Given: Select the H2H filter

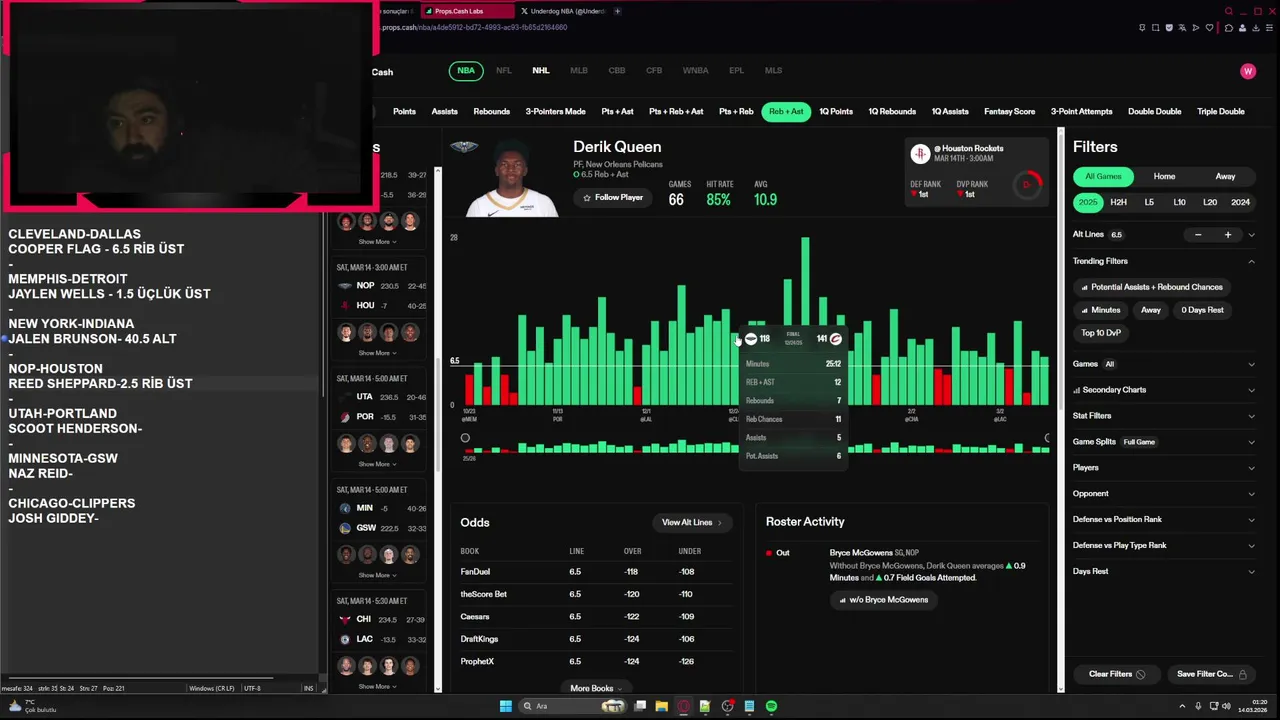Looking at the screenshot, I should 1118,202.
